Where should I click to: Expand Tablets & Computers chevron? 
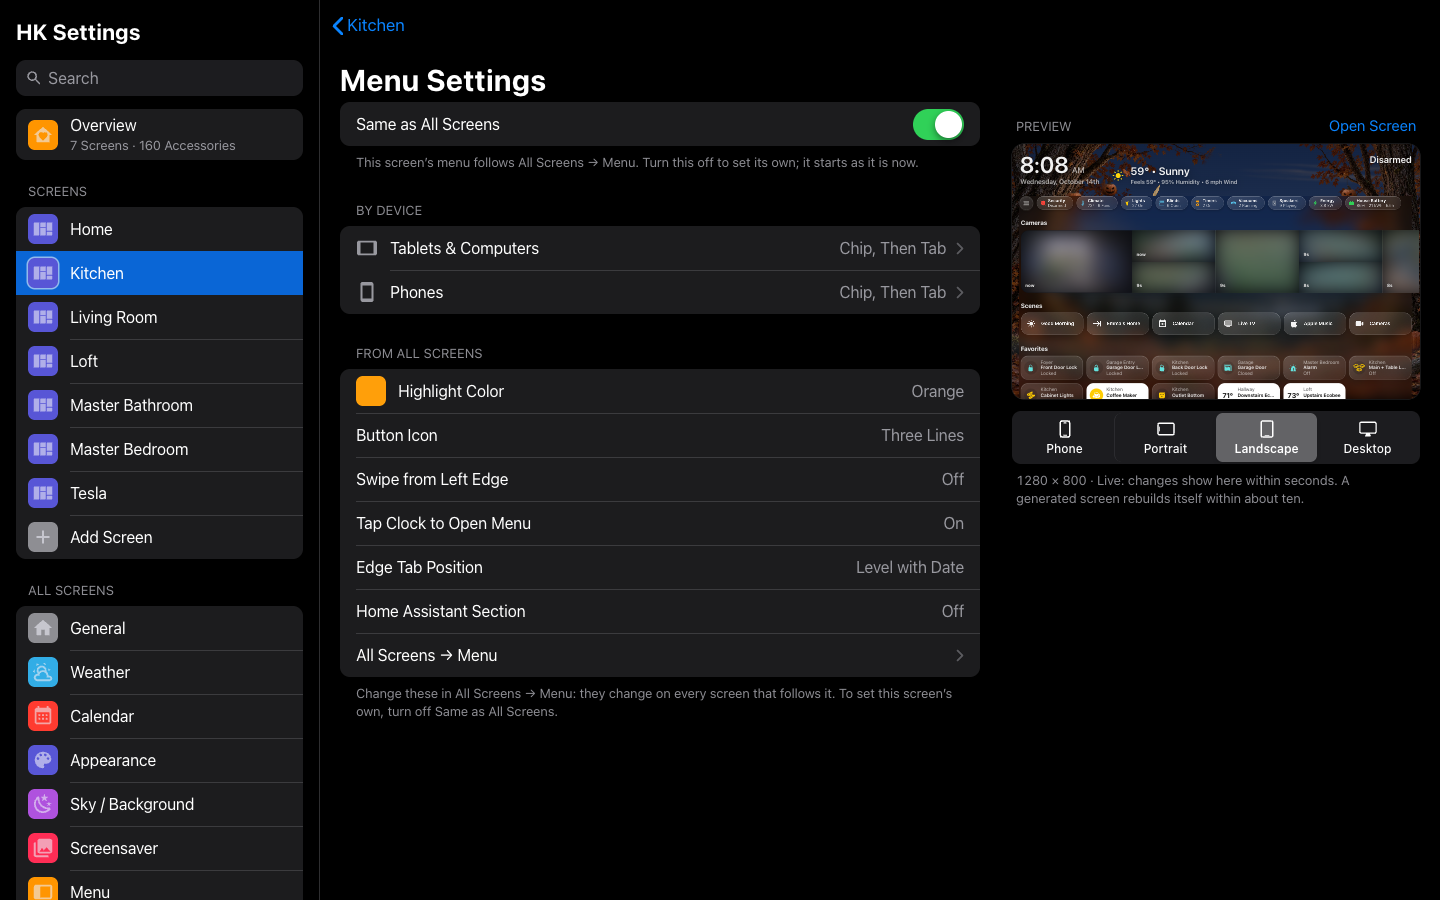pos(960,248)
